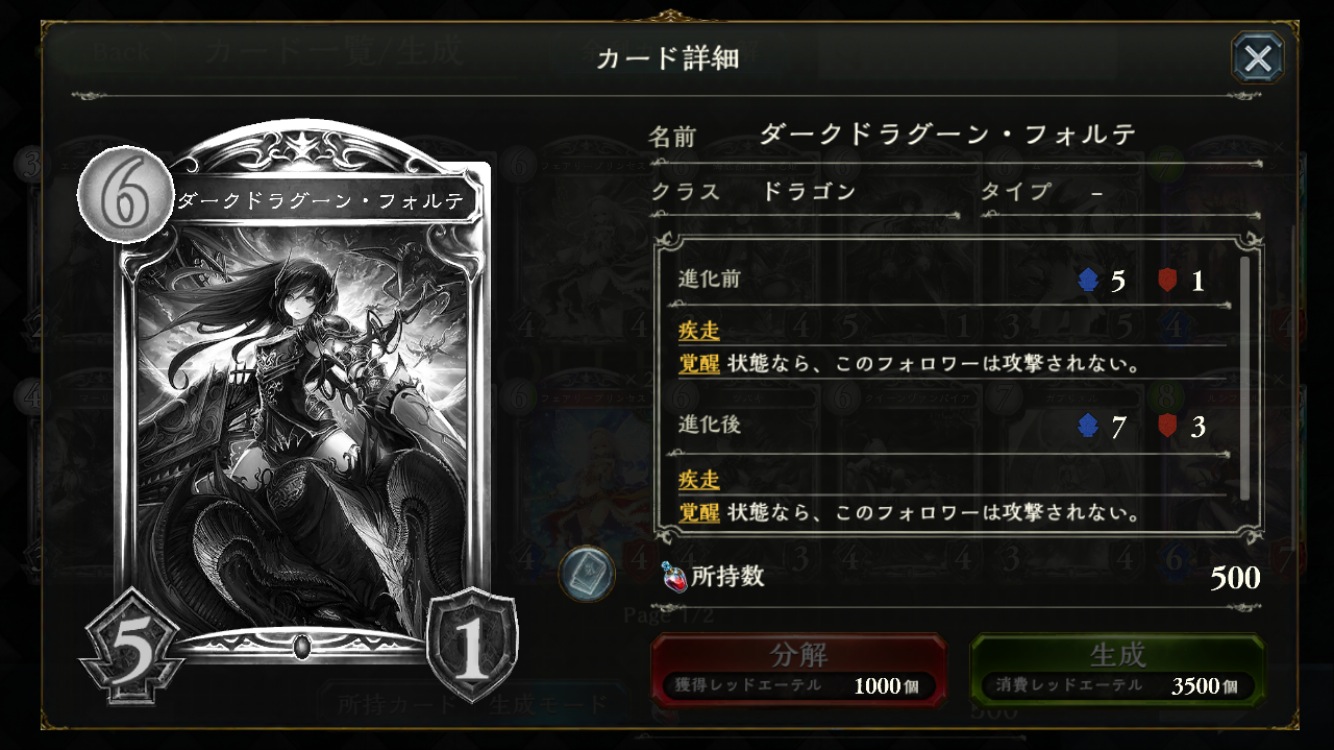Open the 疾走 keyword under 進化後
Viewport: 1334px width, 750px height.
pyautogui.click(x=699, y=480)
